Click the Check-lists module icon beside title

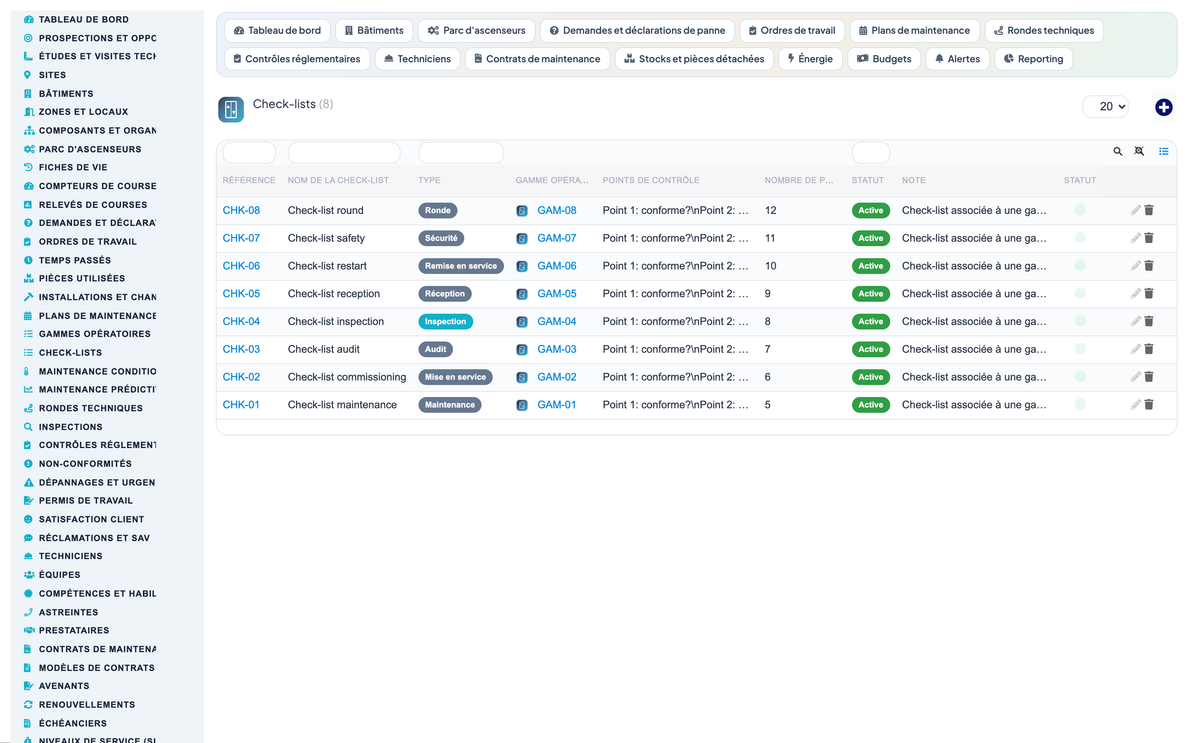(231, 110)
